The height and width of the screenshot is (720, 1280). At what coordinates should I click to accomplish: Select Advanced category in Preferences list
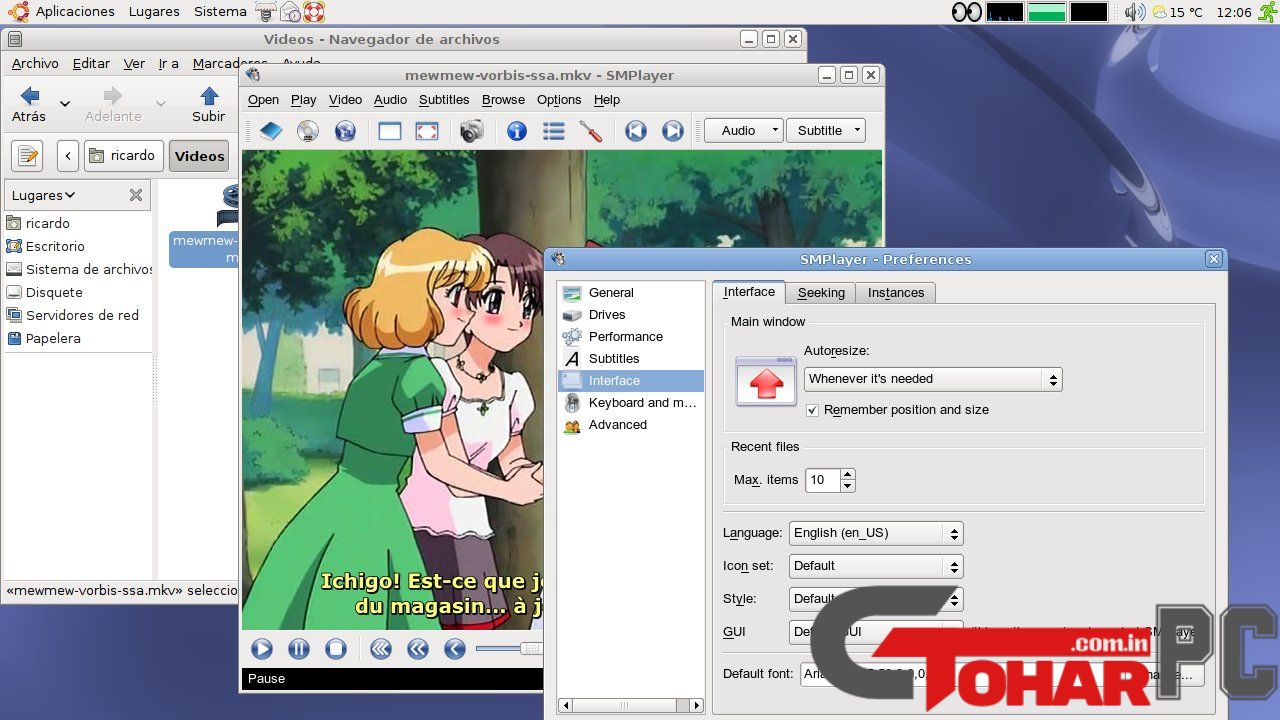631,425
